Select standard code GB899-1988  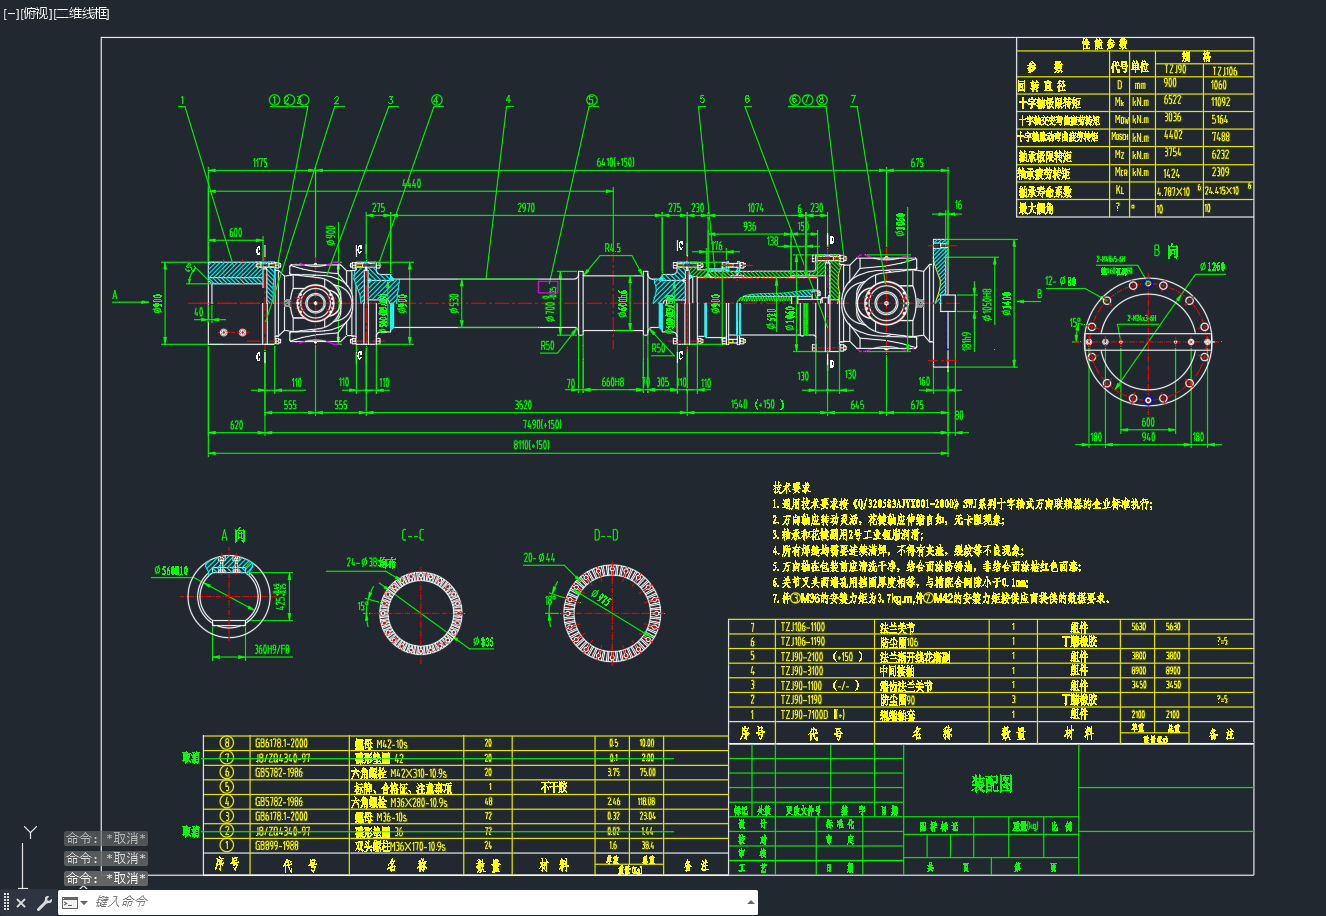coord(276,846)
